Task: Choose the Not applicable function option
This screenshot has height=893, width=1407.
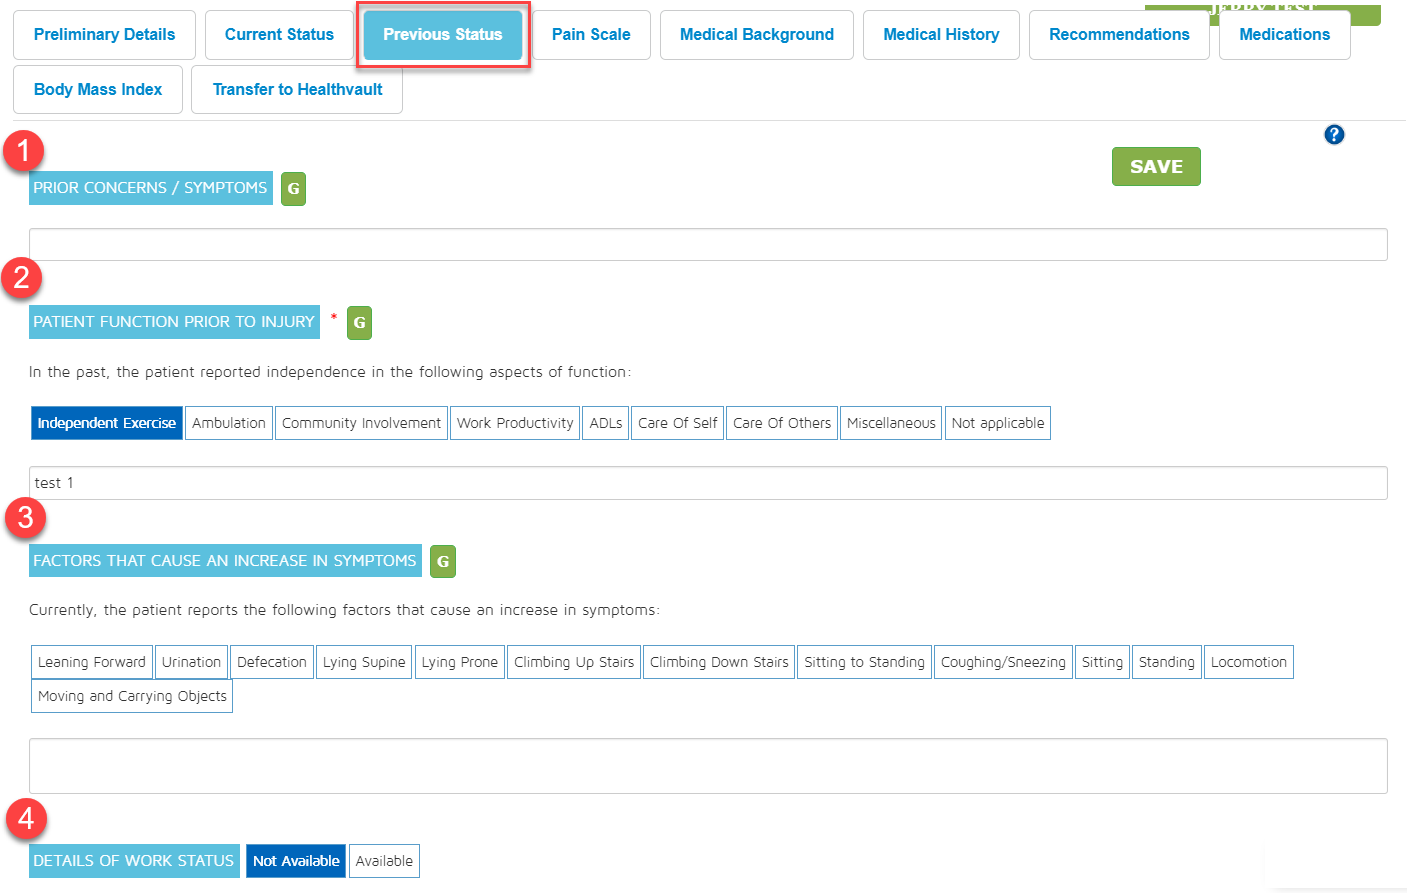Action: pos(997,423)
